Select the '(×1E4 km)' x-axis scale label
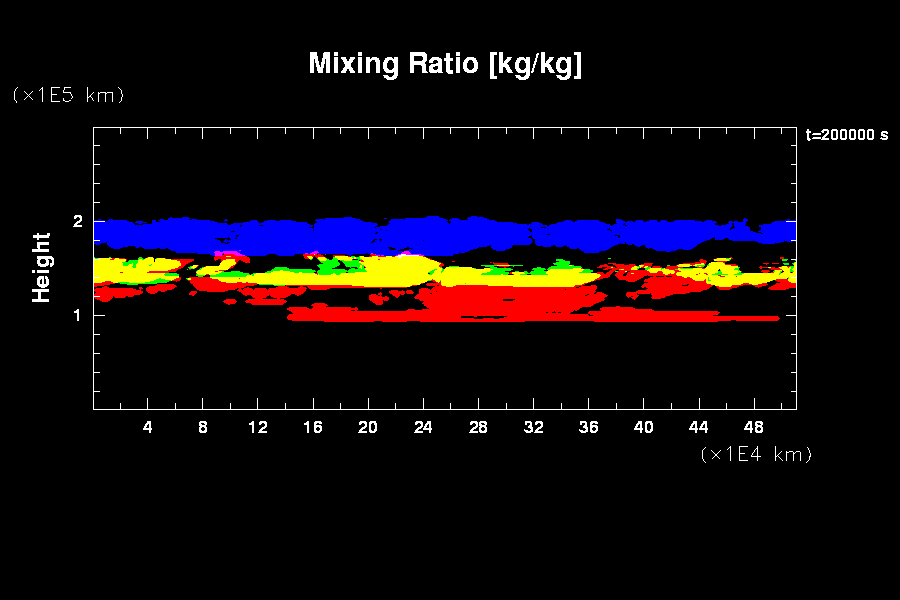 coord(757,454)
